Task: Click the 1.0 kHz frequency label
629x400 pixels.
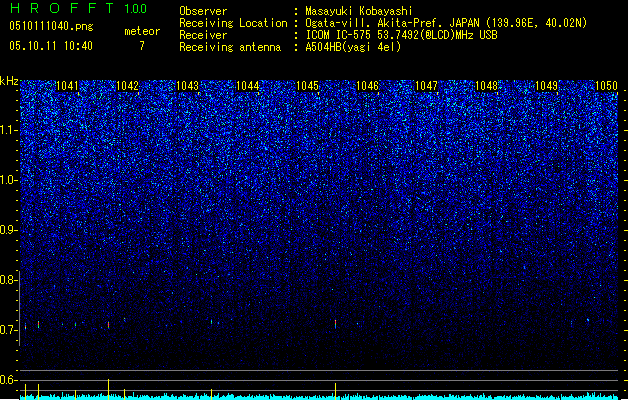Action: 8,180
